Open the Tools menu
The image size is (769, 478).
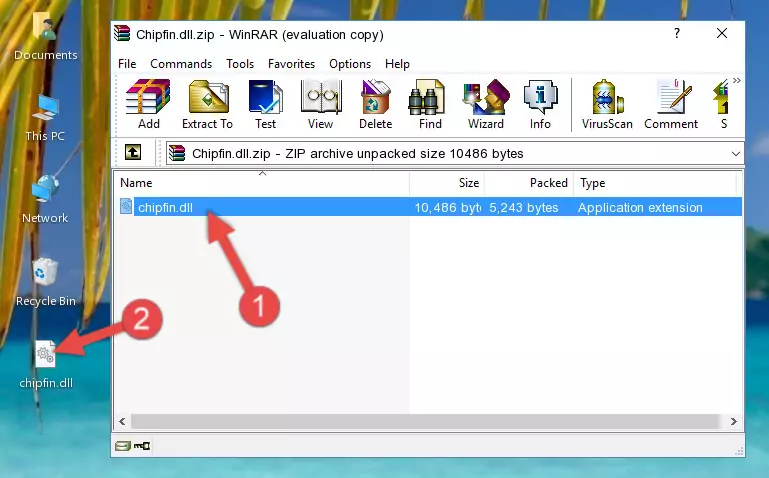tap(240, 64)
